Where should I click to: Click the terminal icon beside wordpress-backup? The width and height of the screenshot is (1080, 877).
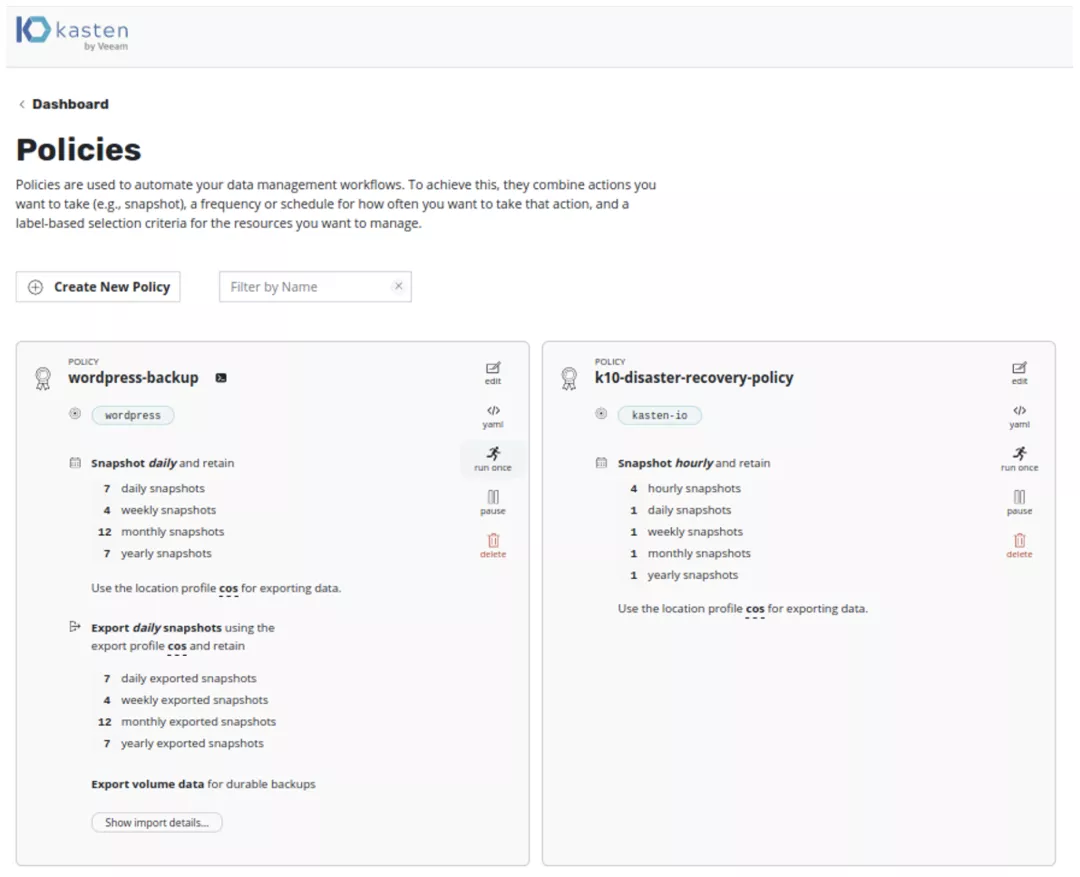click(221, 378)
